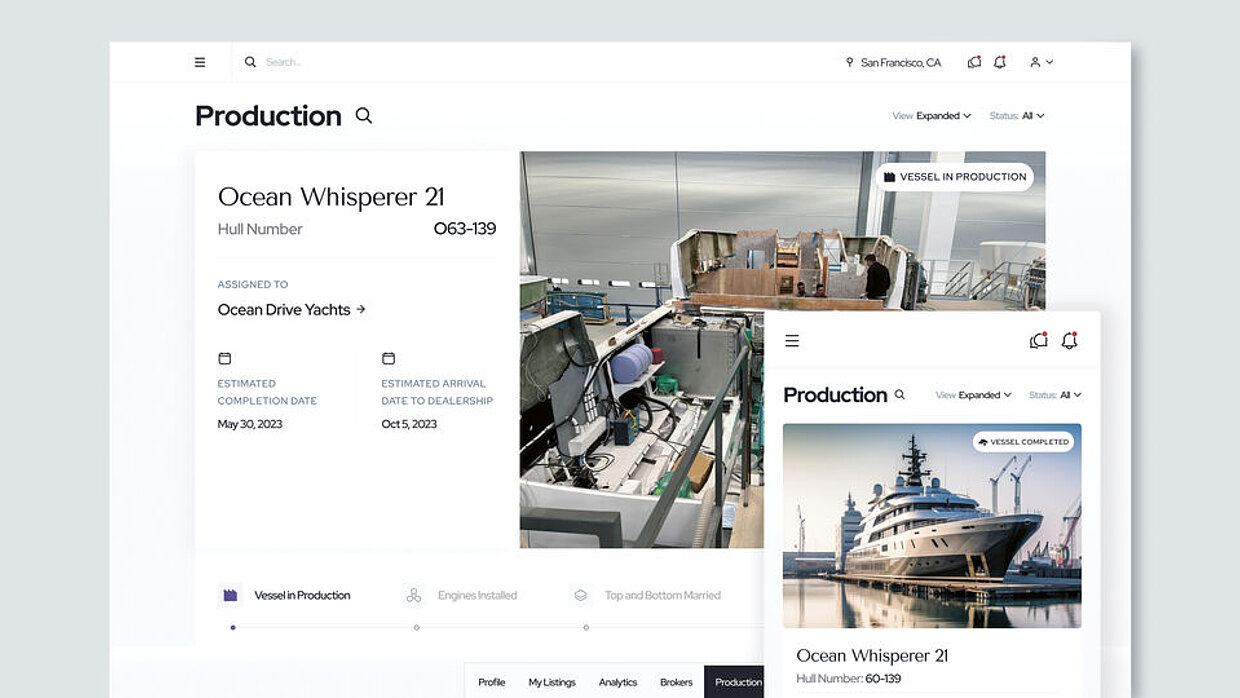Click the Top and Bottom Married icon
1240x698 pixels.
tap(580, 596)
